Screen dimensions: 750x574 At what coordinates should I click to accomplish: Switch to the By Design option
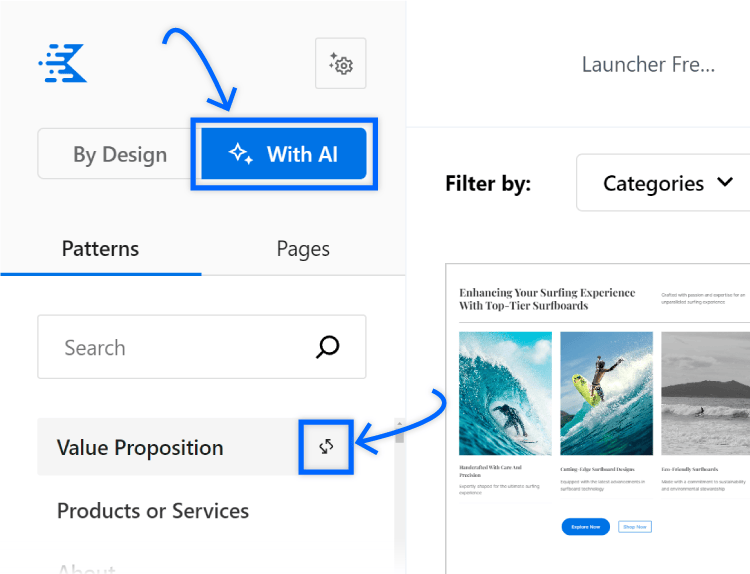pyautogui.click(x=120, y=154)
